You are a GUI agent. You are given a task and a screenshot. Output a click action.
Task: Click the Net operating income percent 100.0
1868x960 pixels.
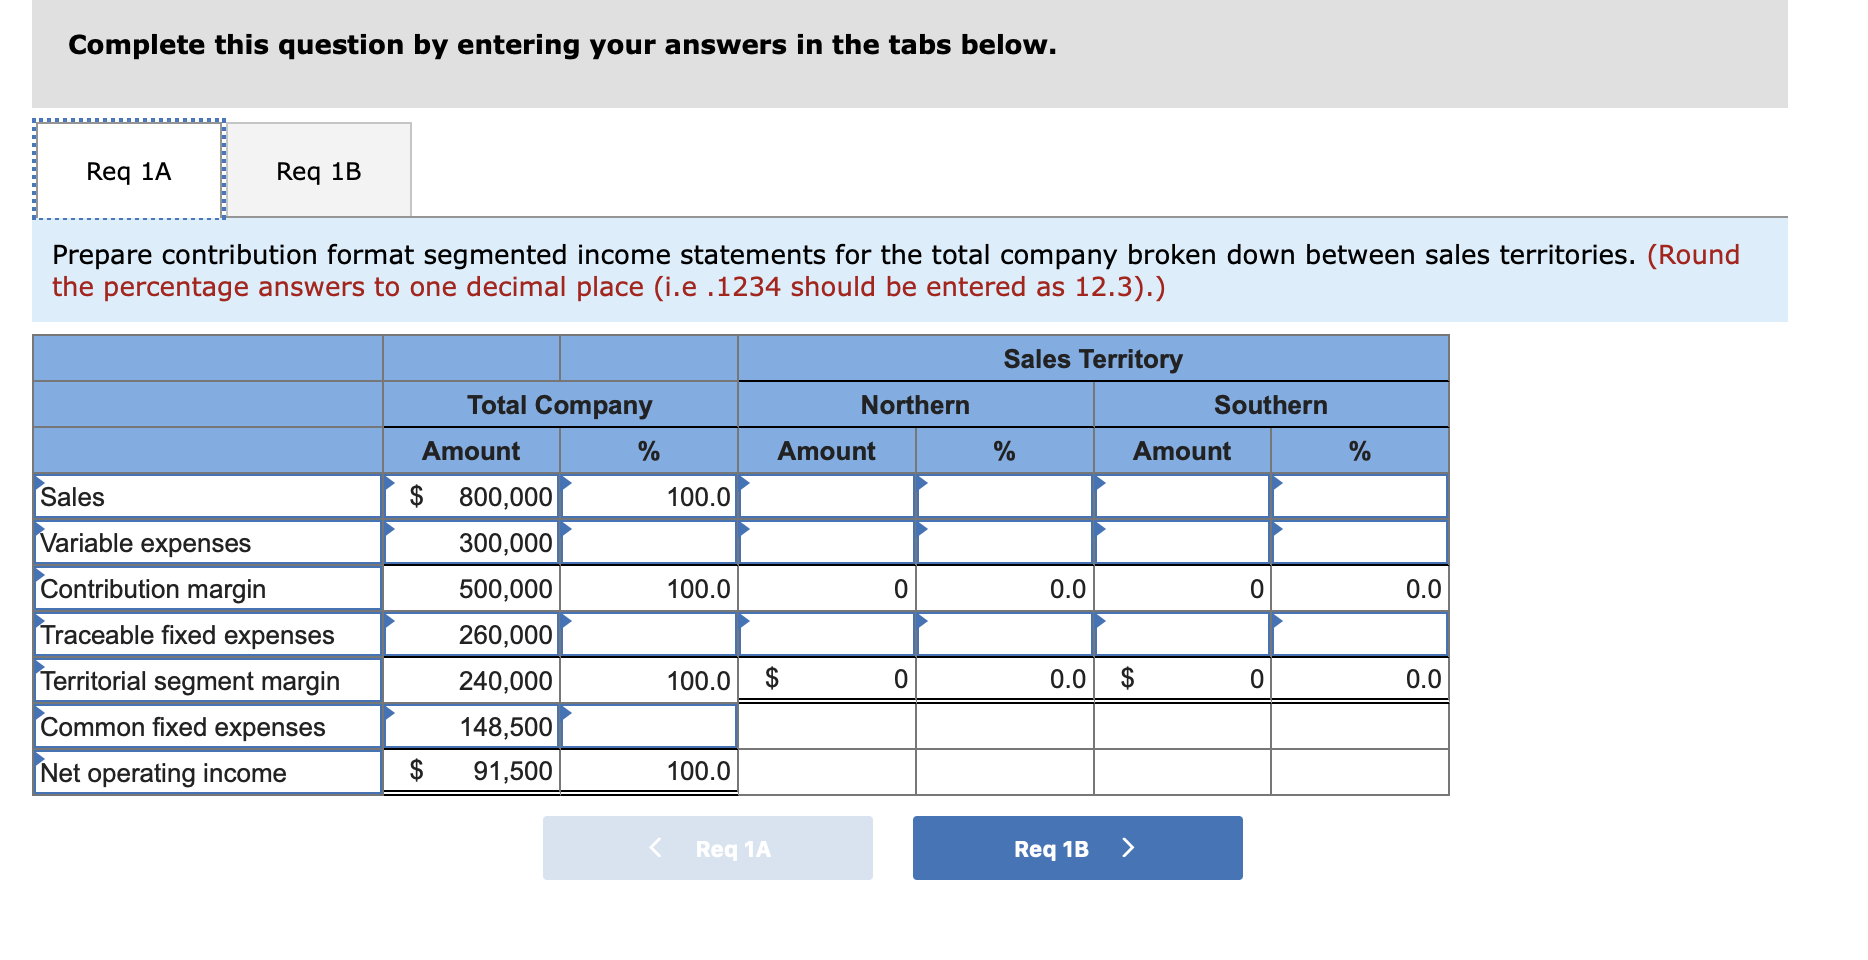click(x=649, y=771)
